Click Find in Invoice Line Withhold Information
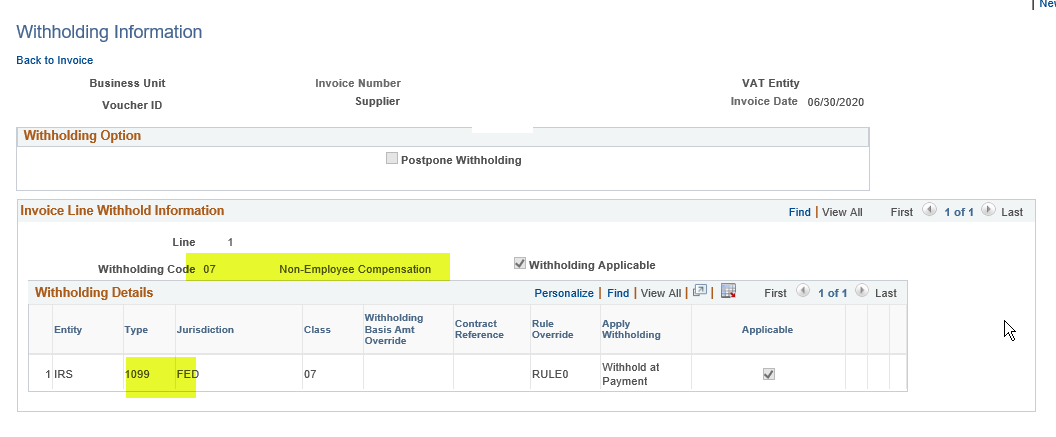The image size is (1056, 437). coord(799,212)
